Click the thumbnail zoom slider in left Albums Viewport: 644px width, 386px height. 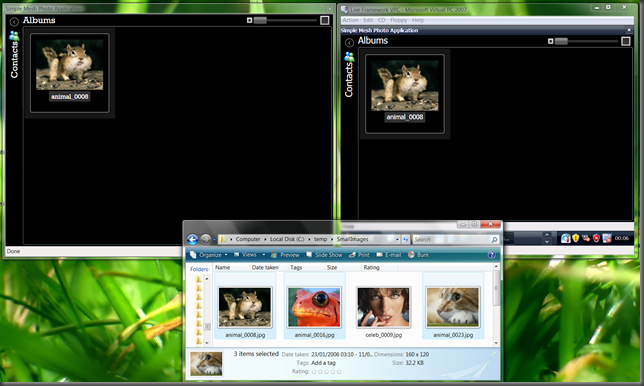[285, 20]
